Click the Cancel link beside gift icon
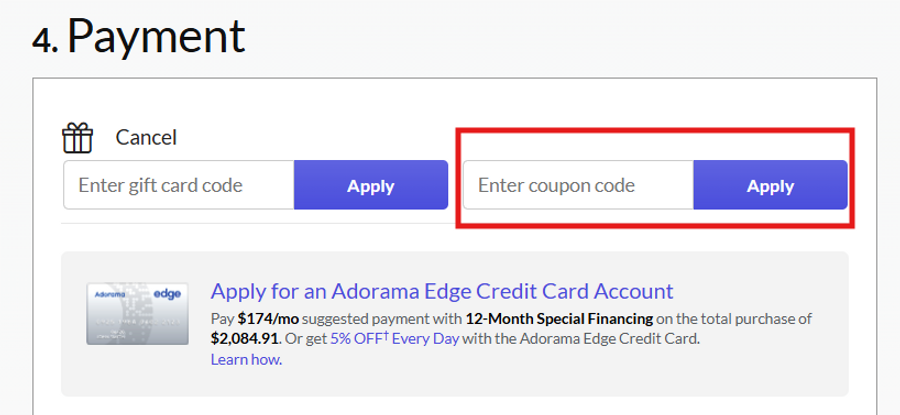900x415 pixels. click(146, 137)
